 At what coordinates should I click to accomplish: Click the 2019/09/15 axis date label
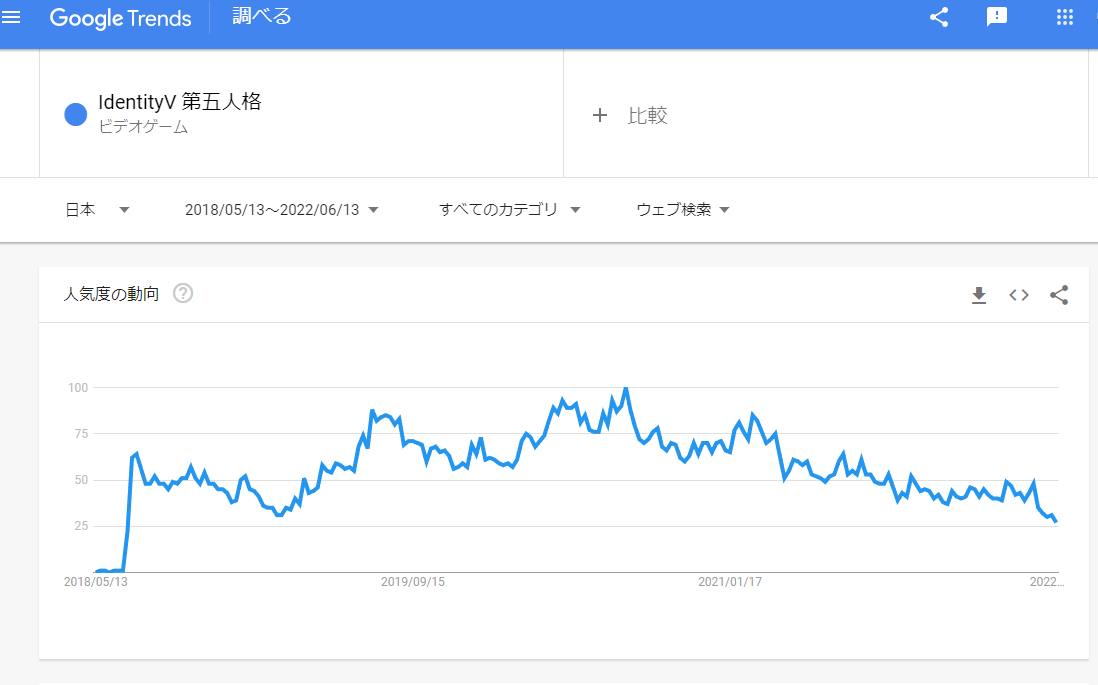pyautogui.click(x=413, y=581)
